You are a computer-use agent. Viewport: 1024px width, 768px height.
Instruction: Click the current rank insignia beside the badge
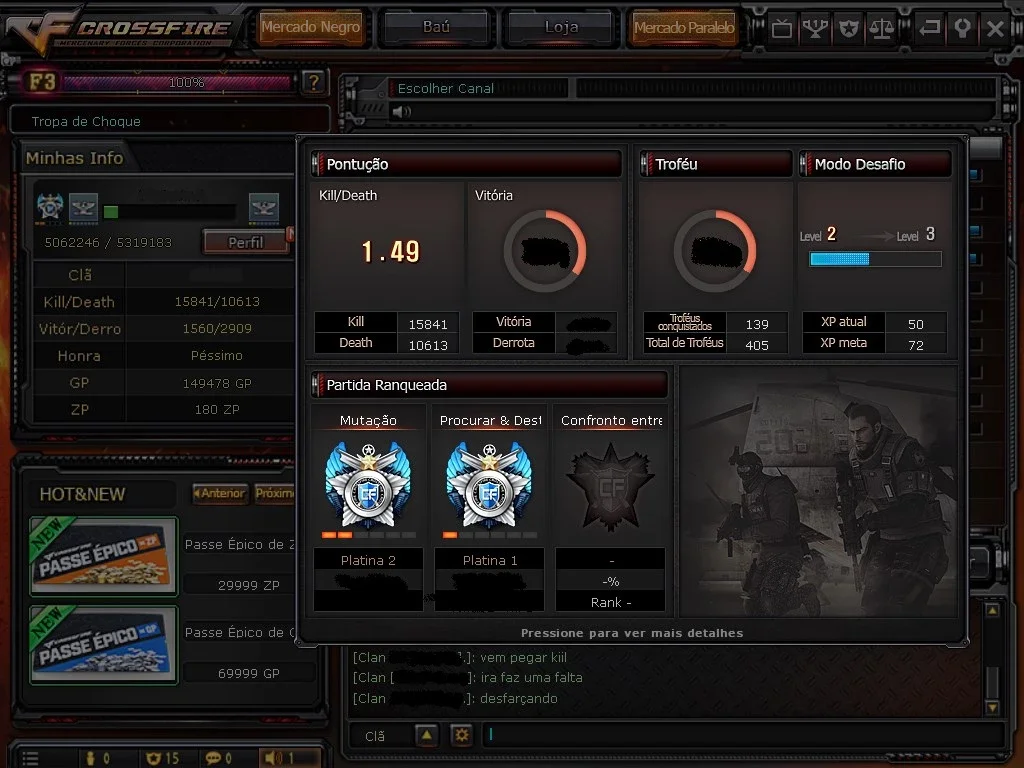click(83, 208)
